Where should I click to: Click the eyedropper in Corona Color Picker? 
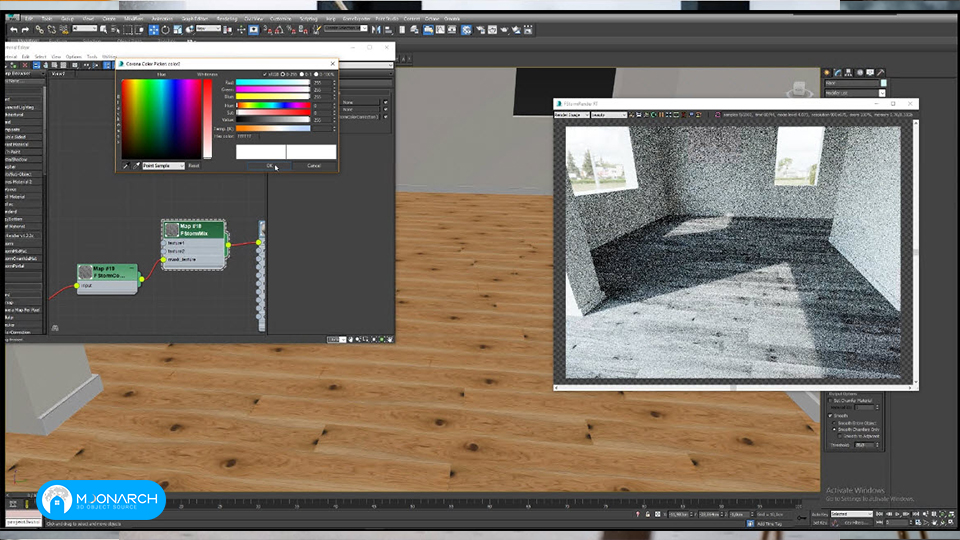[126, 166]
